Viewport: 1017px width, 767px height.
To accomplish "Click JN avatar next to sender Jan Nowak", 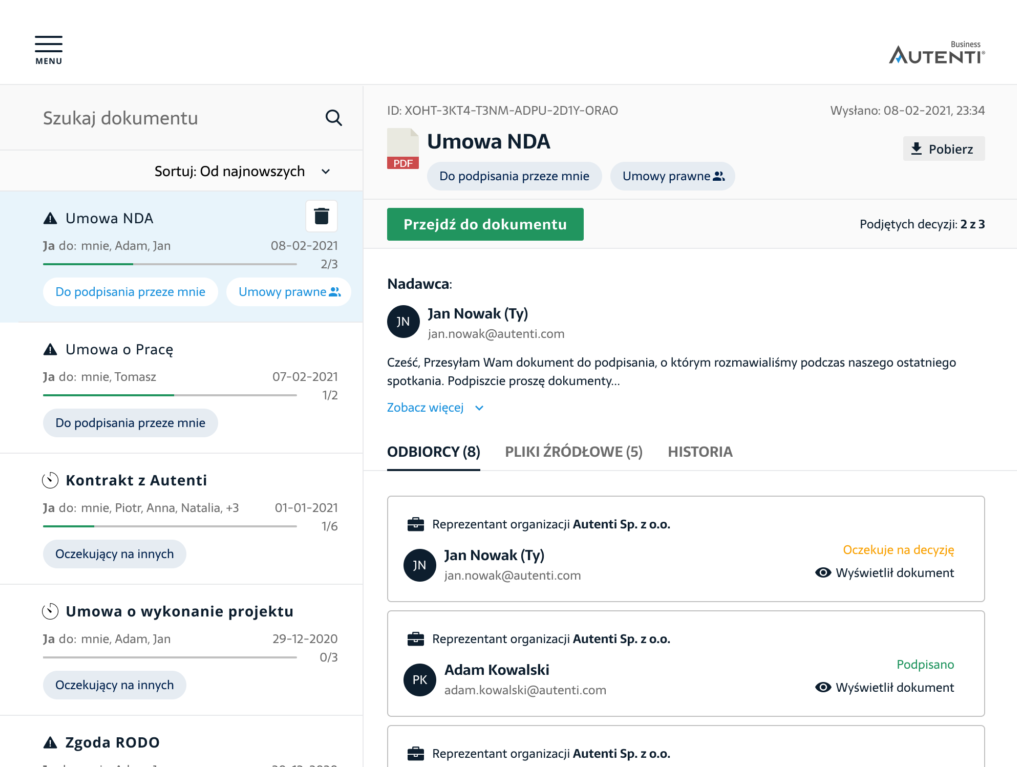I will pos(403,322).
